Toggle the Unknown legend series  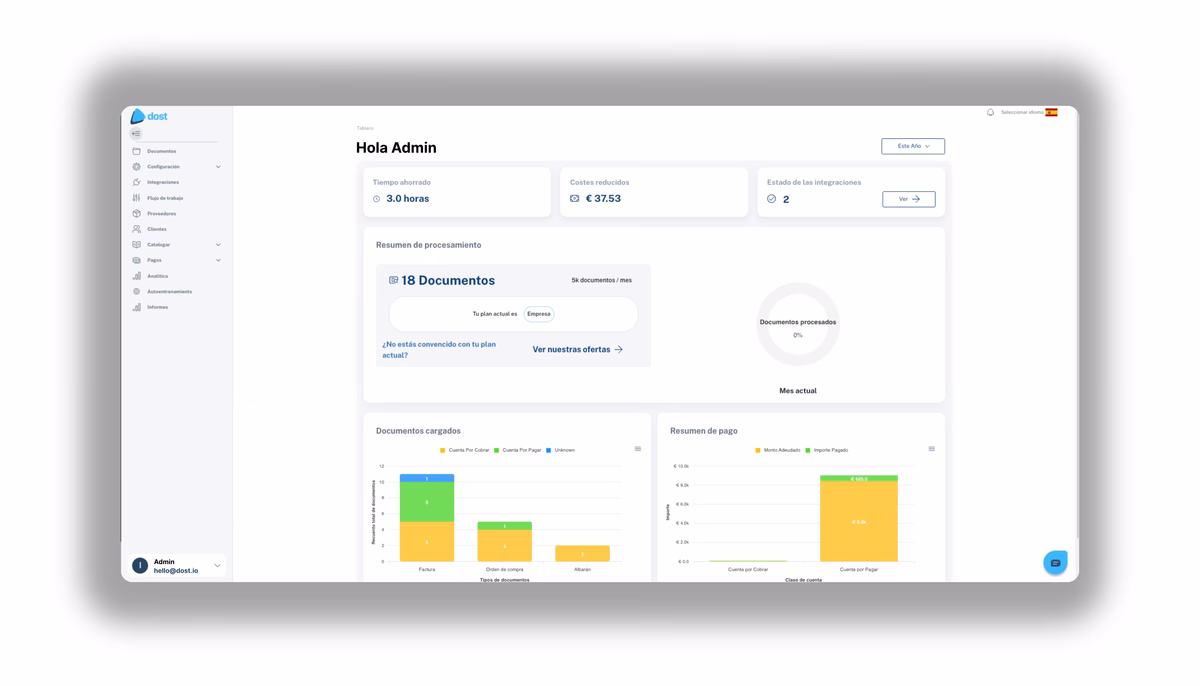tap(560, 450)
